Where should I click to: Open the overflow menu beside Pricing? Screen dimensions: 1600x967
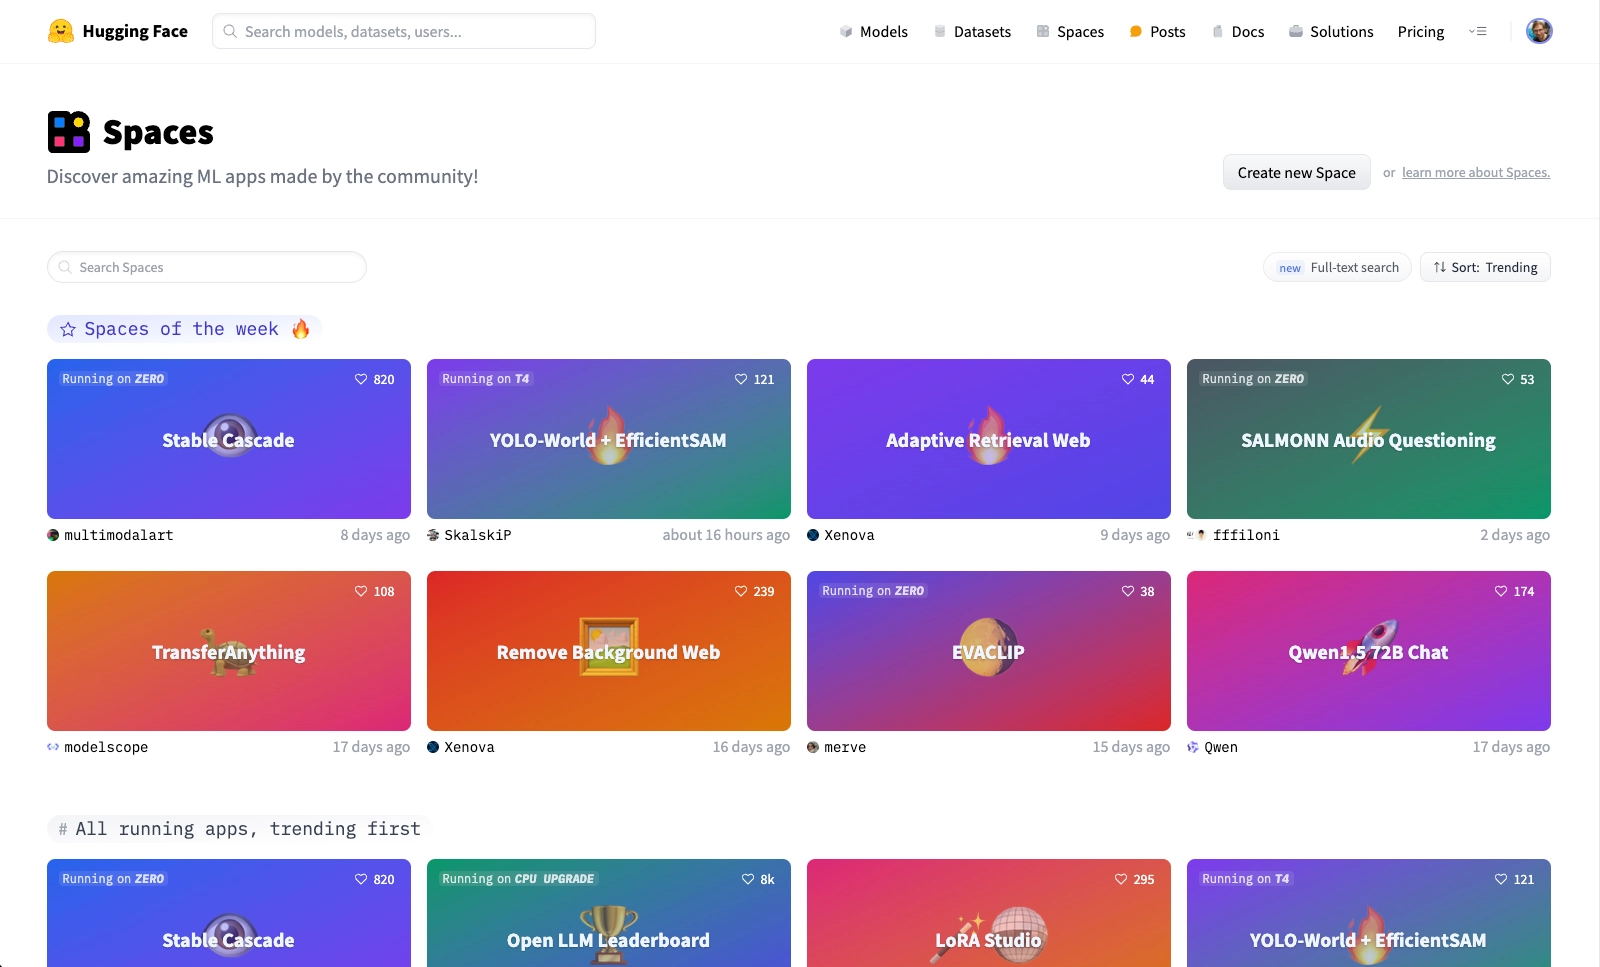[1478, 31]
